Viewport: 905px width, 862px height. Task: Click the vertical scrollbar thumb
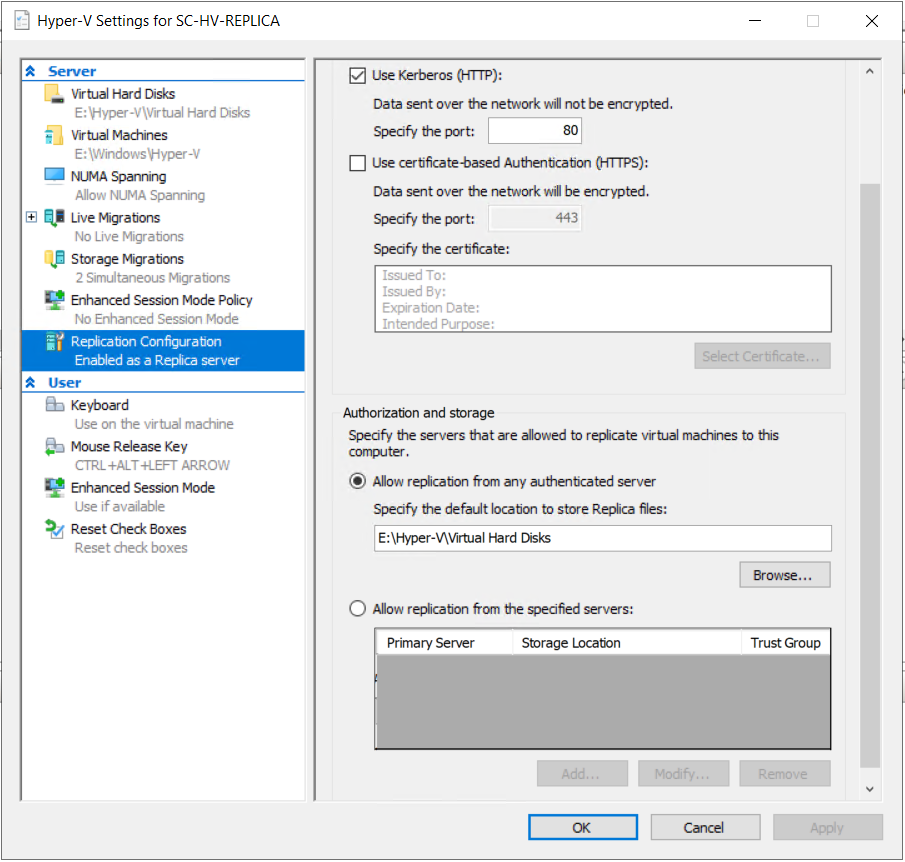point(870,476)
